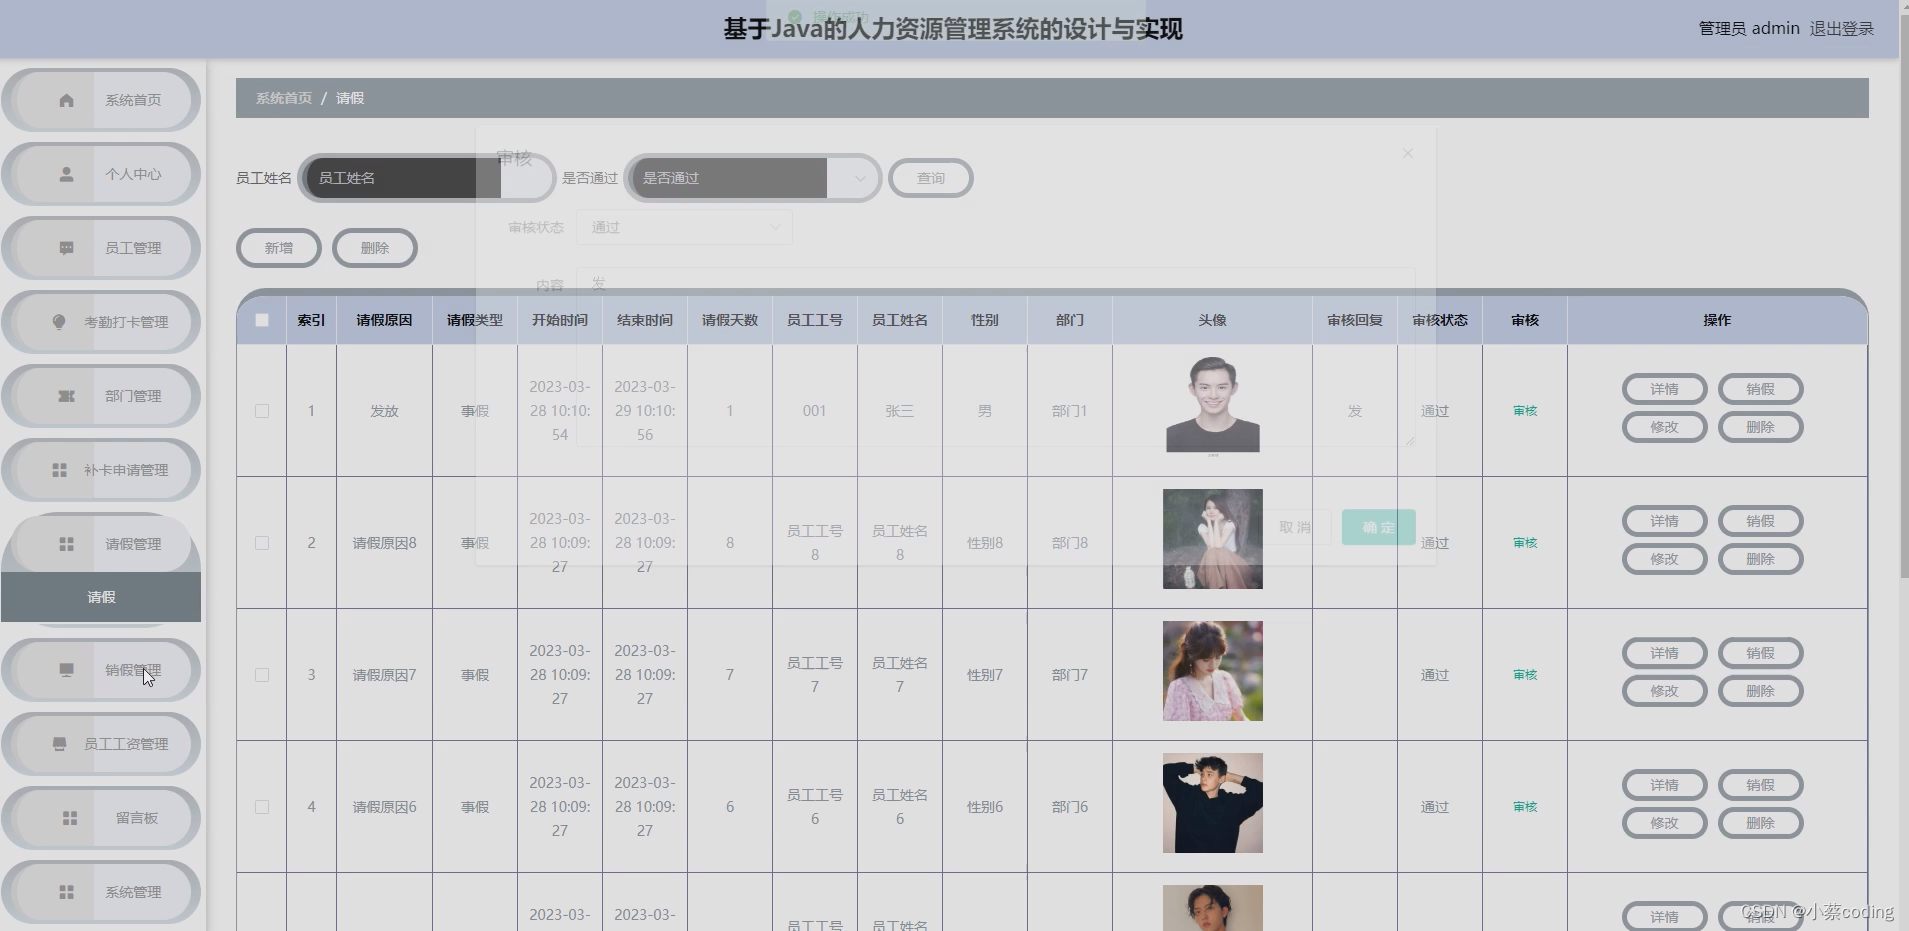Click 删除 for row 请假原因7

[1760, 691]
